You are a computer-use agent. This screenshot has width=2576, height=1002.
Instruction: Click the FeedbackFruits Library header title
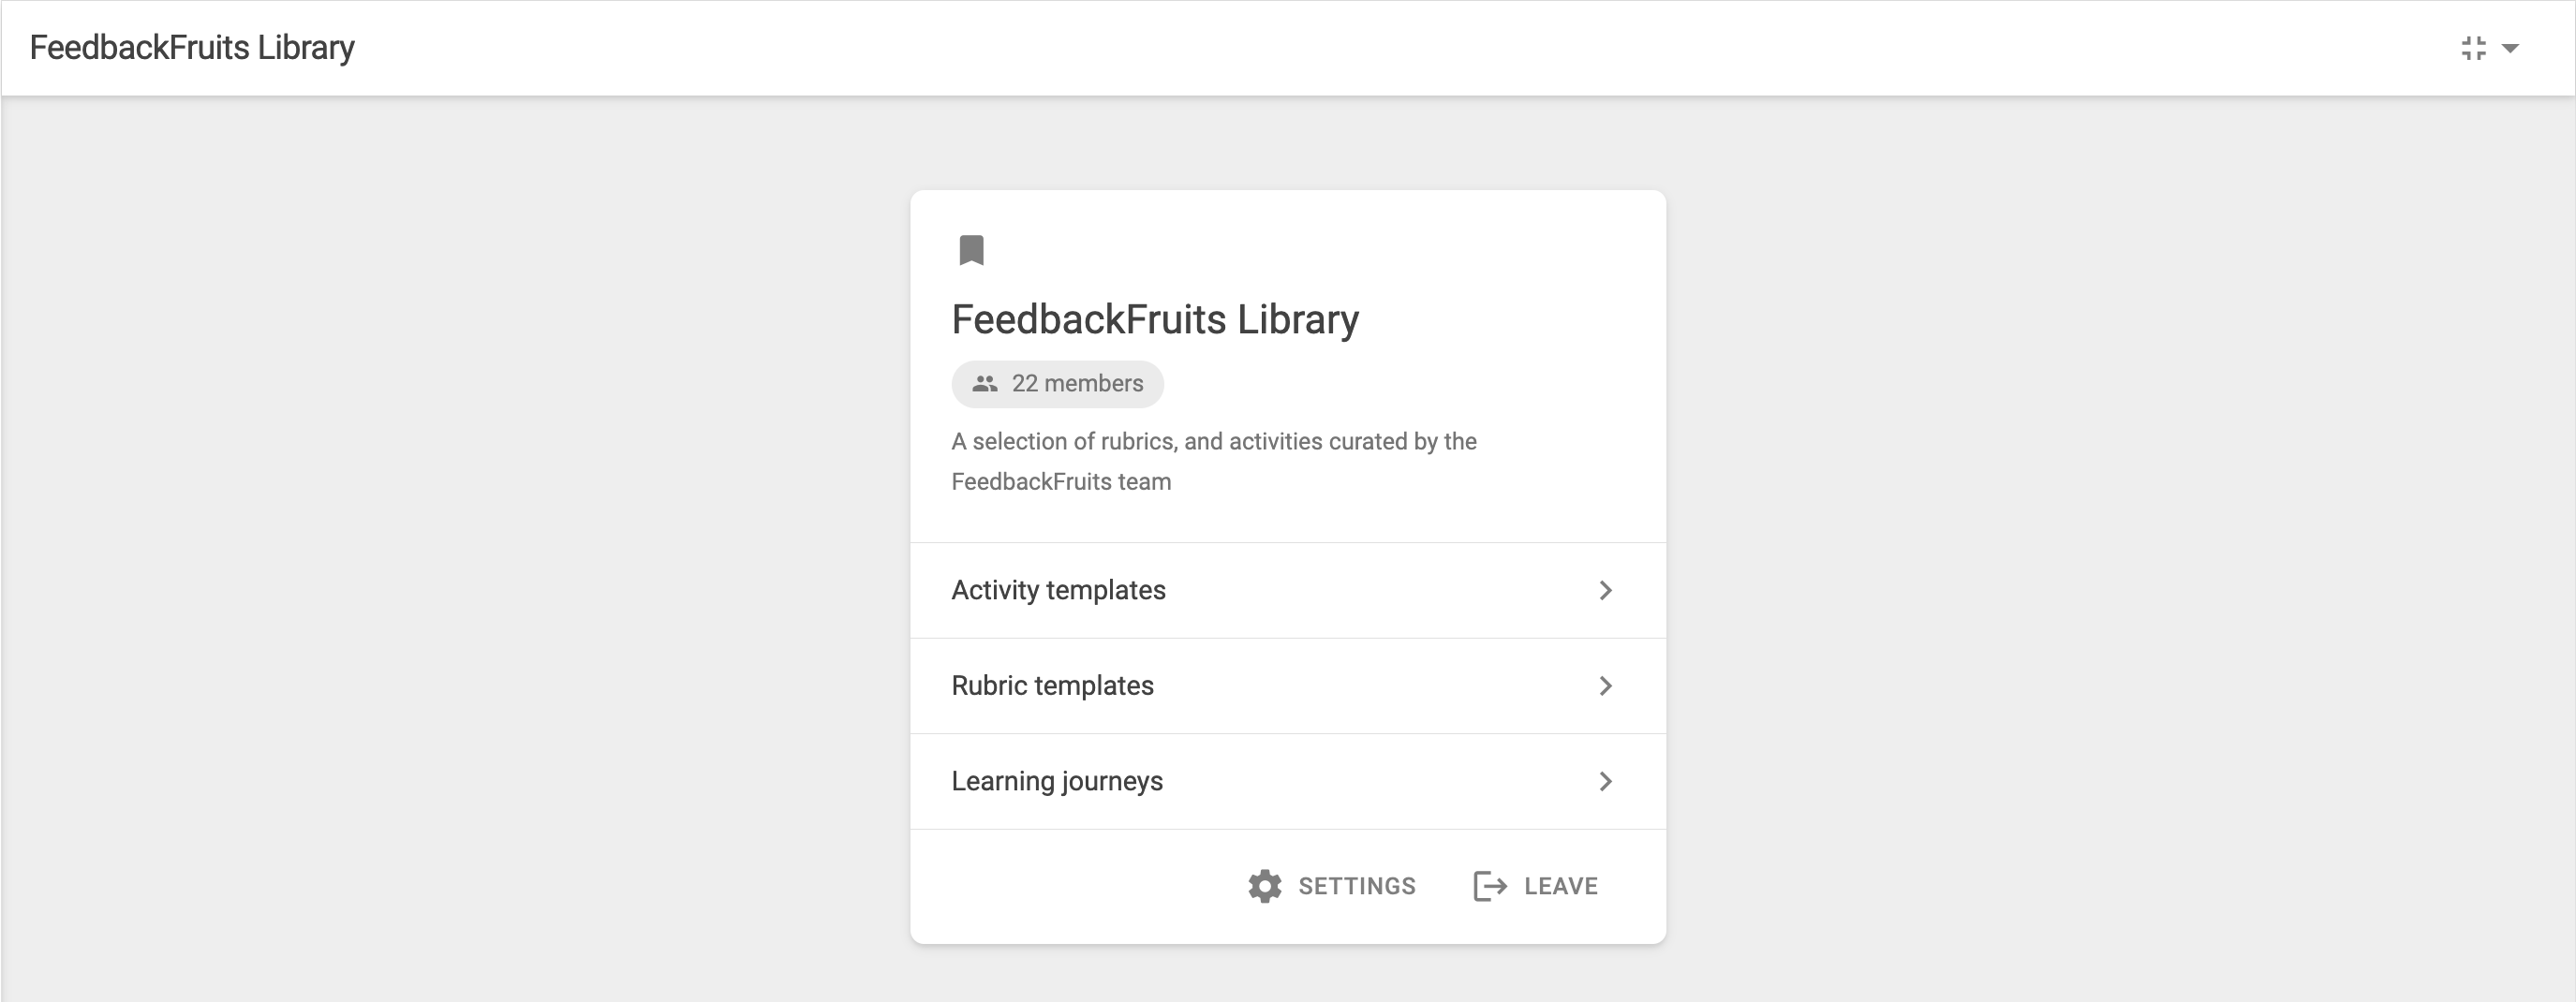point(192,48)
